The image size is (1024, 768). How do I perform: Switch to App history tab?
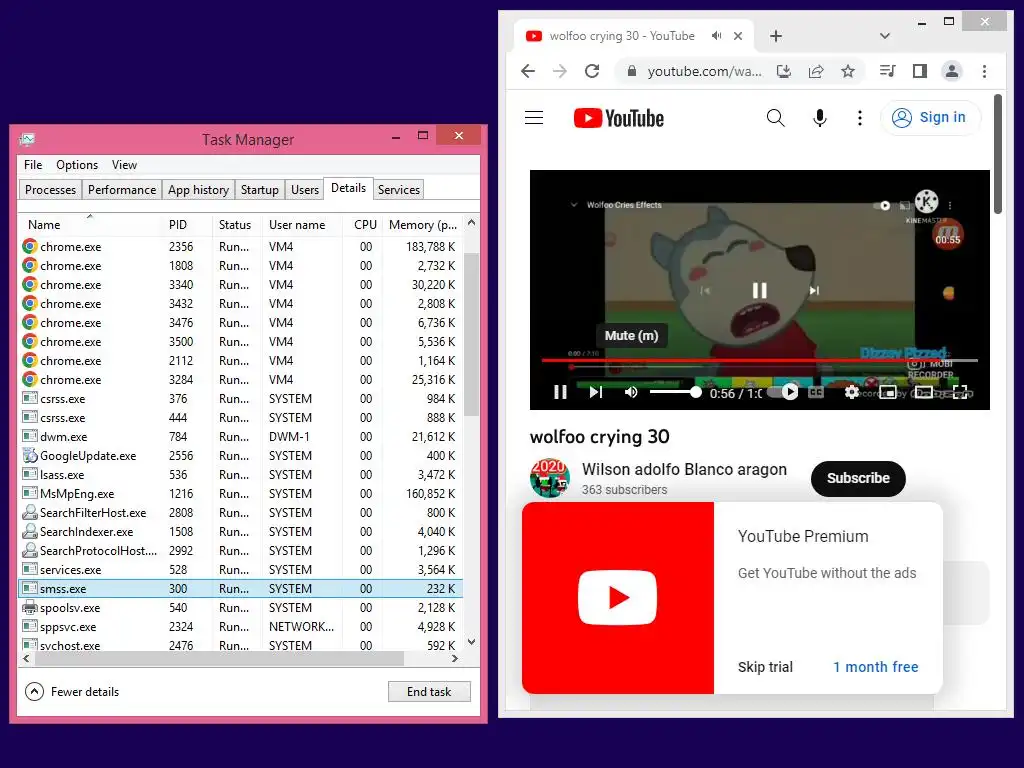(x=198, y=189)
